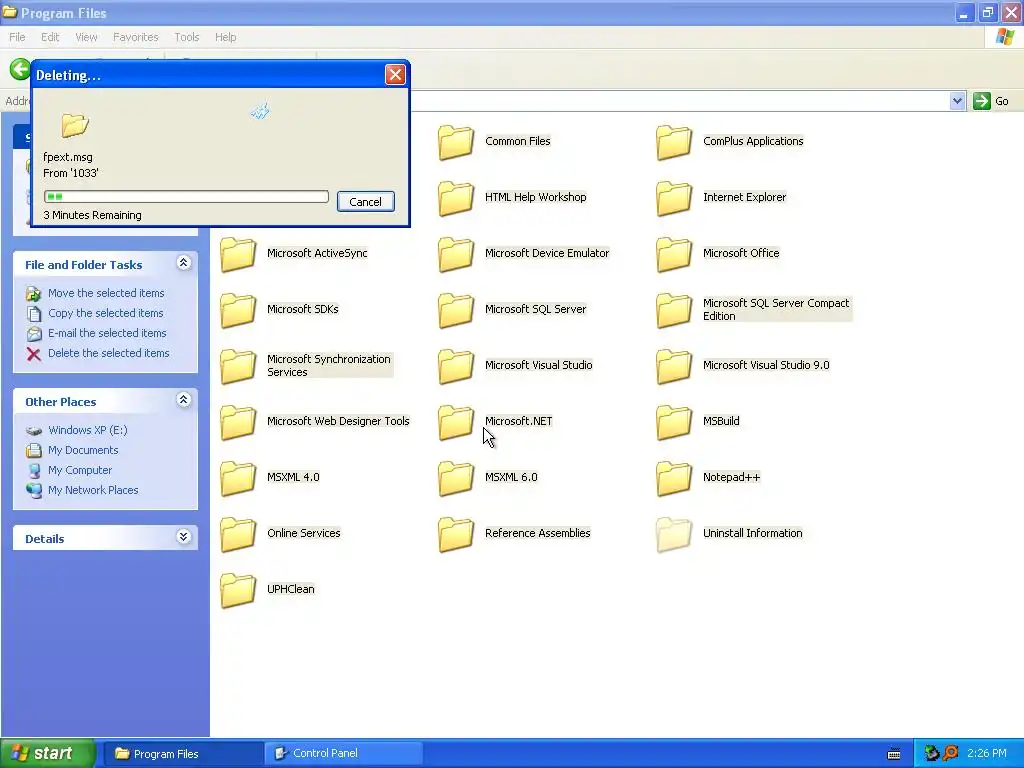Screen dimensions: 1024x768
Task: Click the 'fpext.msg' filename text
Action: click(68, 157)
